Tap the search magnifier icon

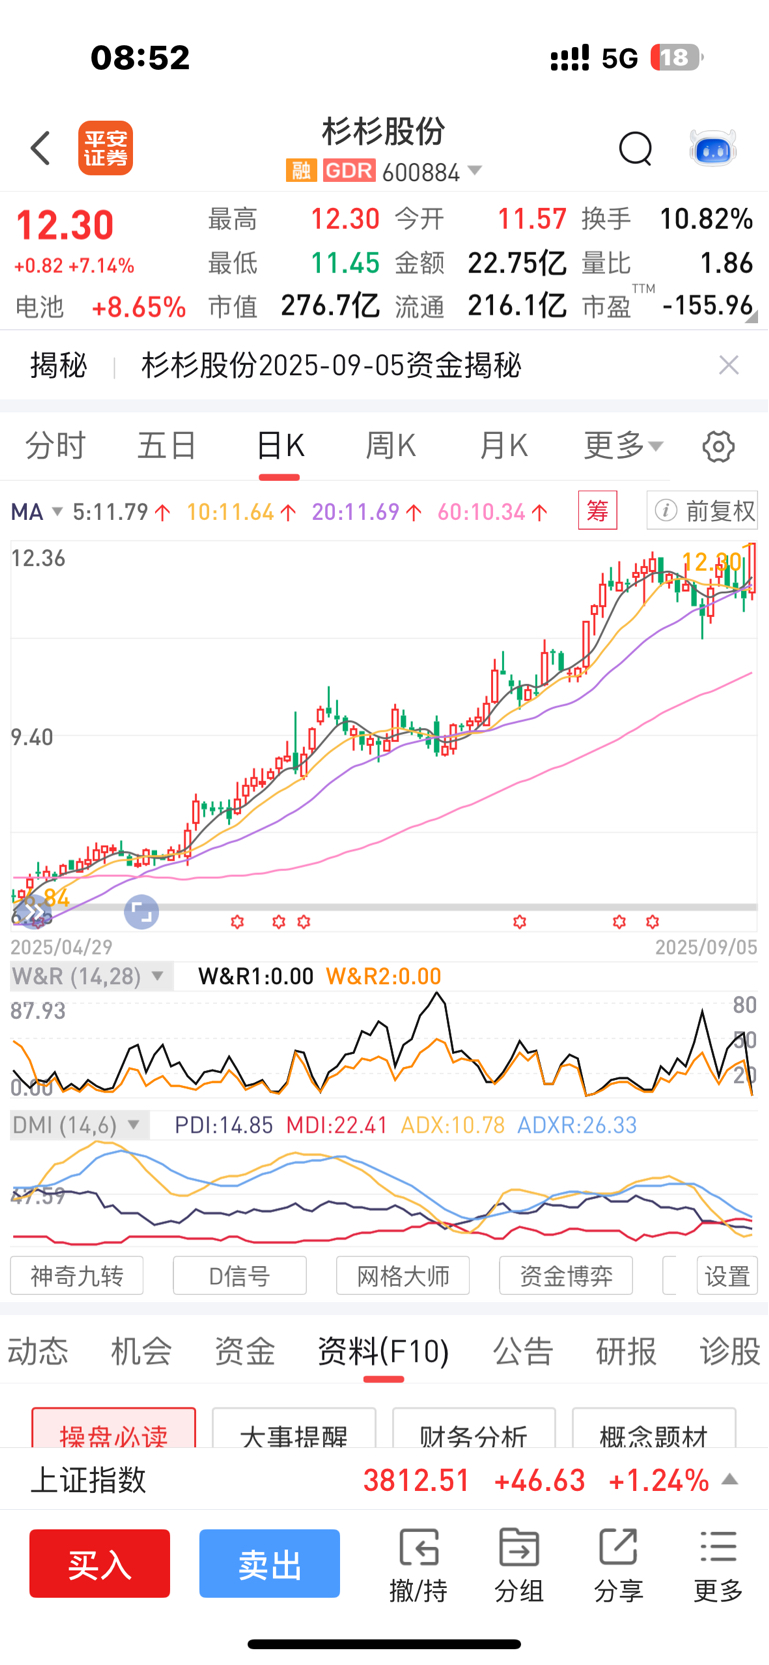click(x=635, y=149)
